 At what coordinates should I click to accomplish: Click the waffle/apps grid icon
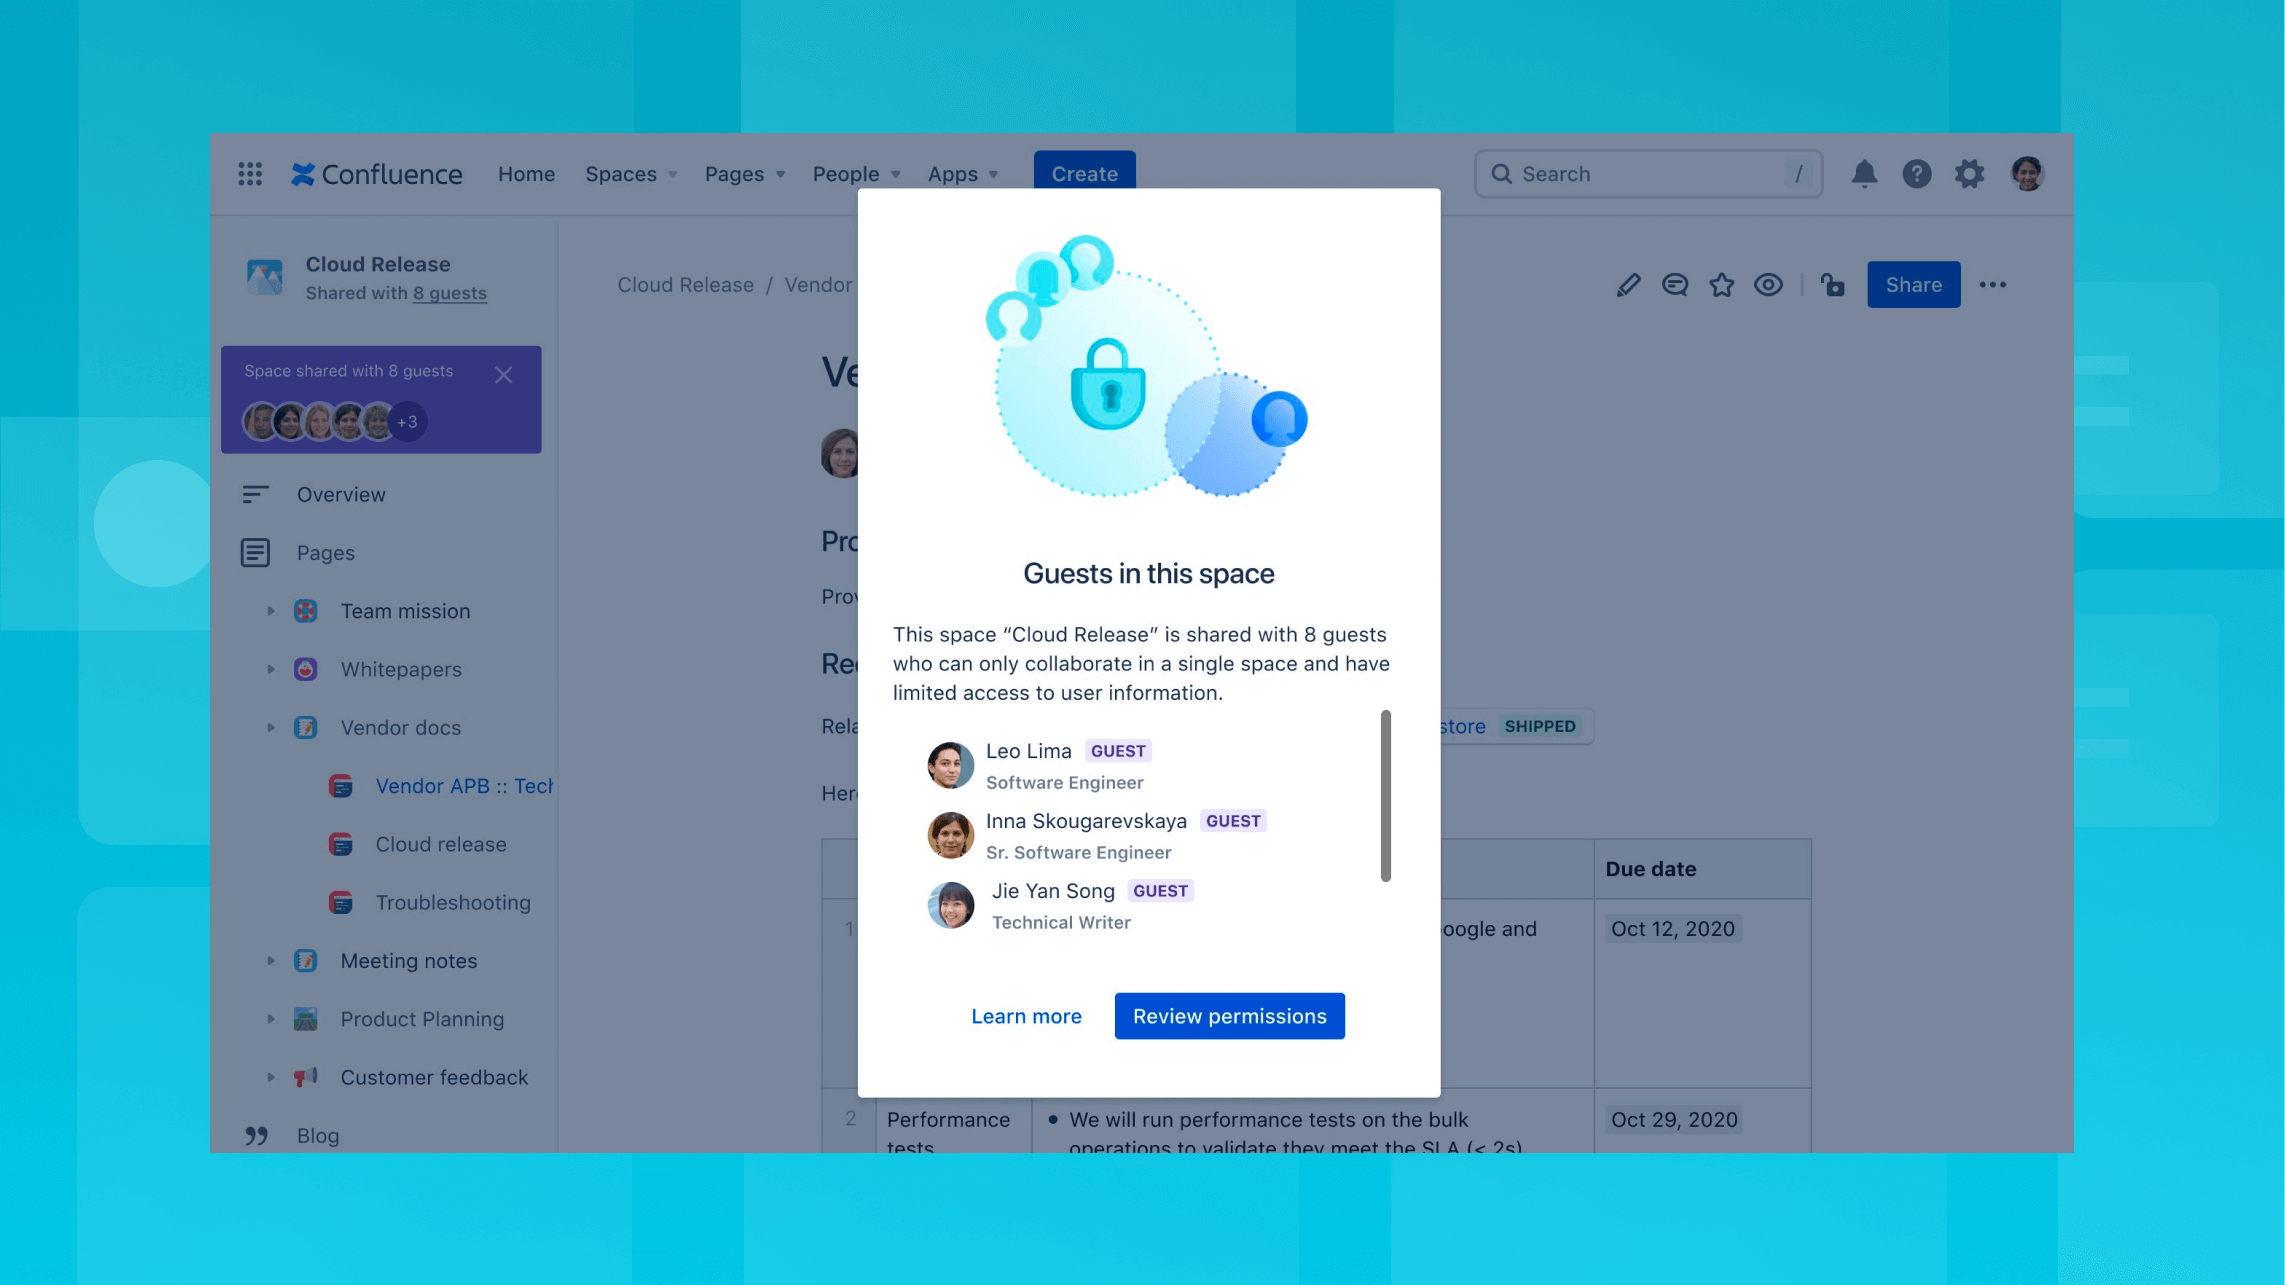point(251,174)
